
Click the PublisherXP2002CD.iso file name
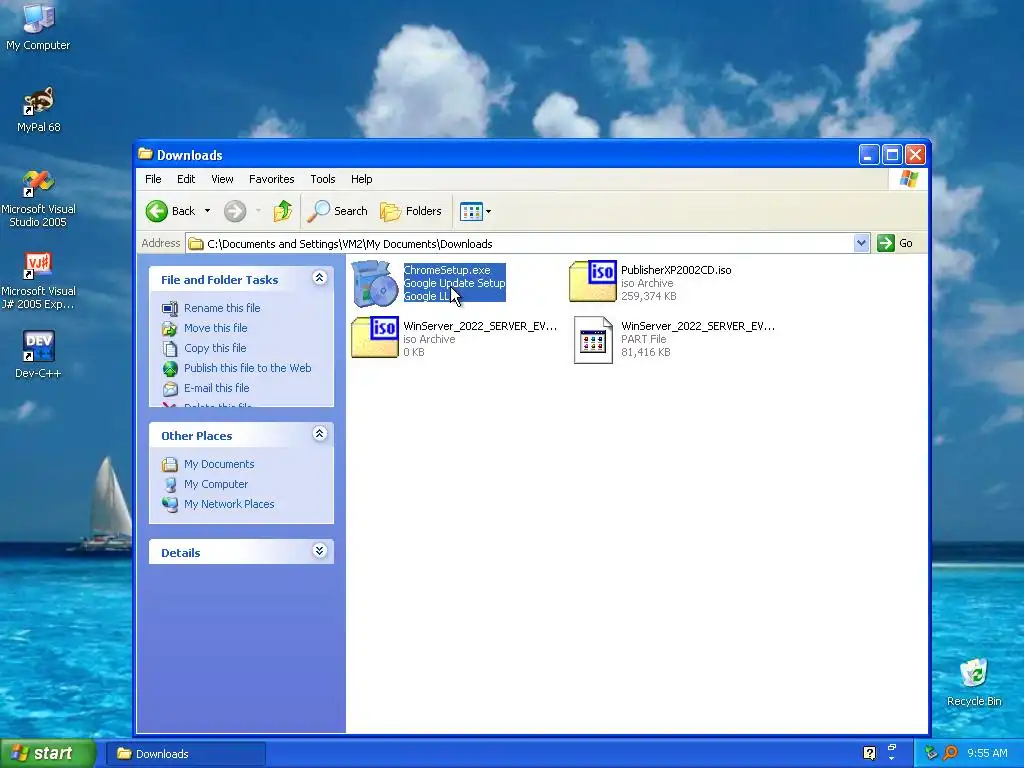(x=676, y=270)
